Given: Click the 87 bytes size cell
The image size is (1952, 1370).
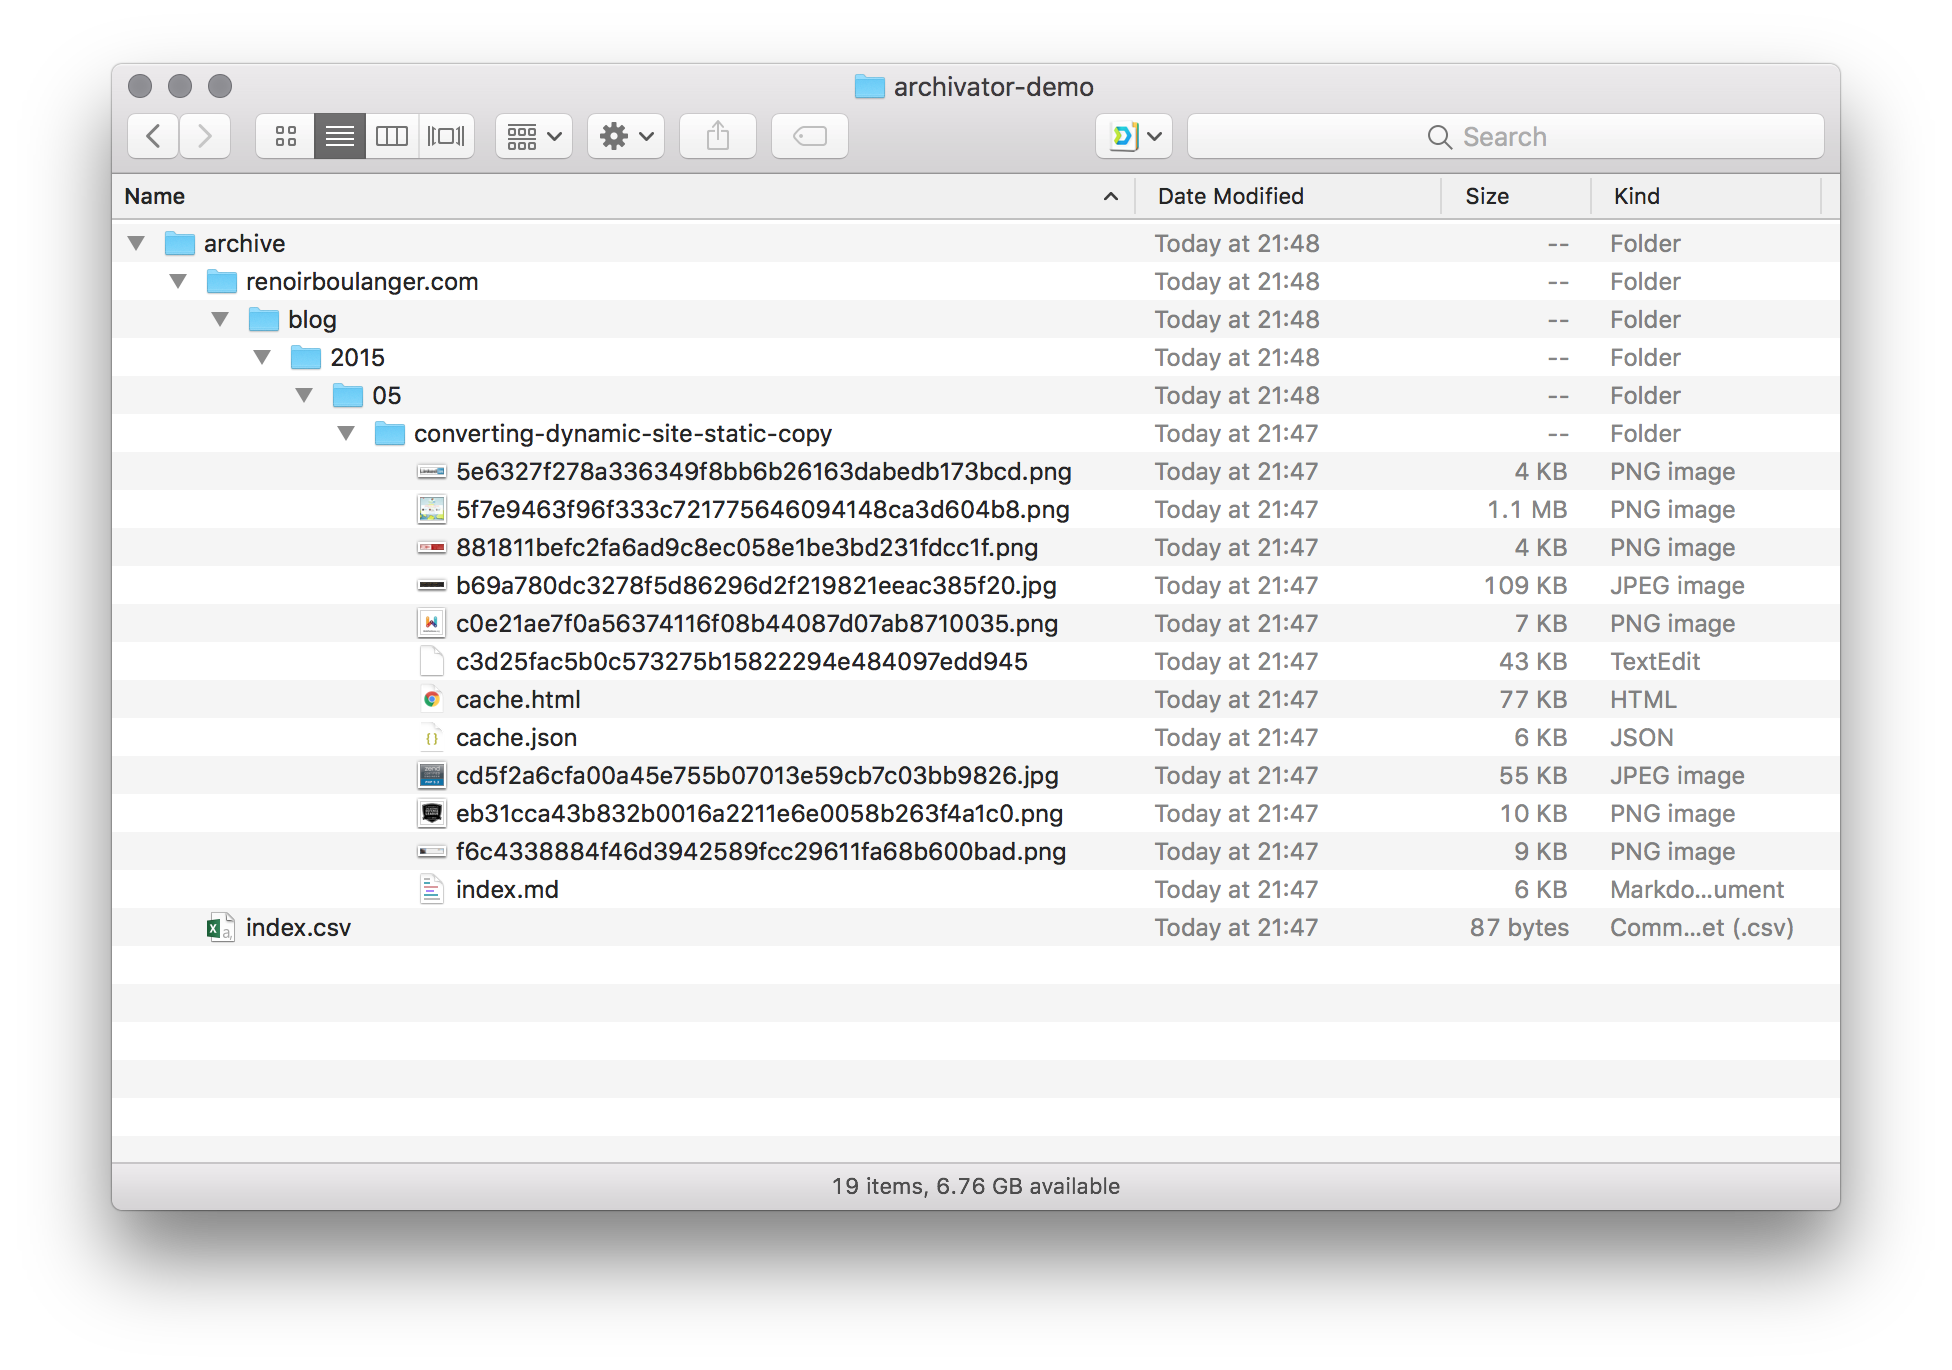Looking at the screenshot, I should [x=1519, y=927].
